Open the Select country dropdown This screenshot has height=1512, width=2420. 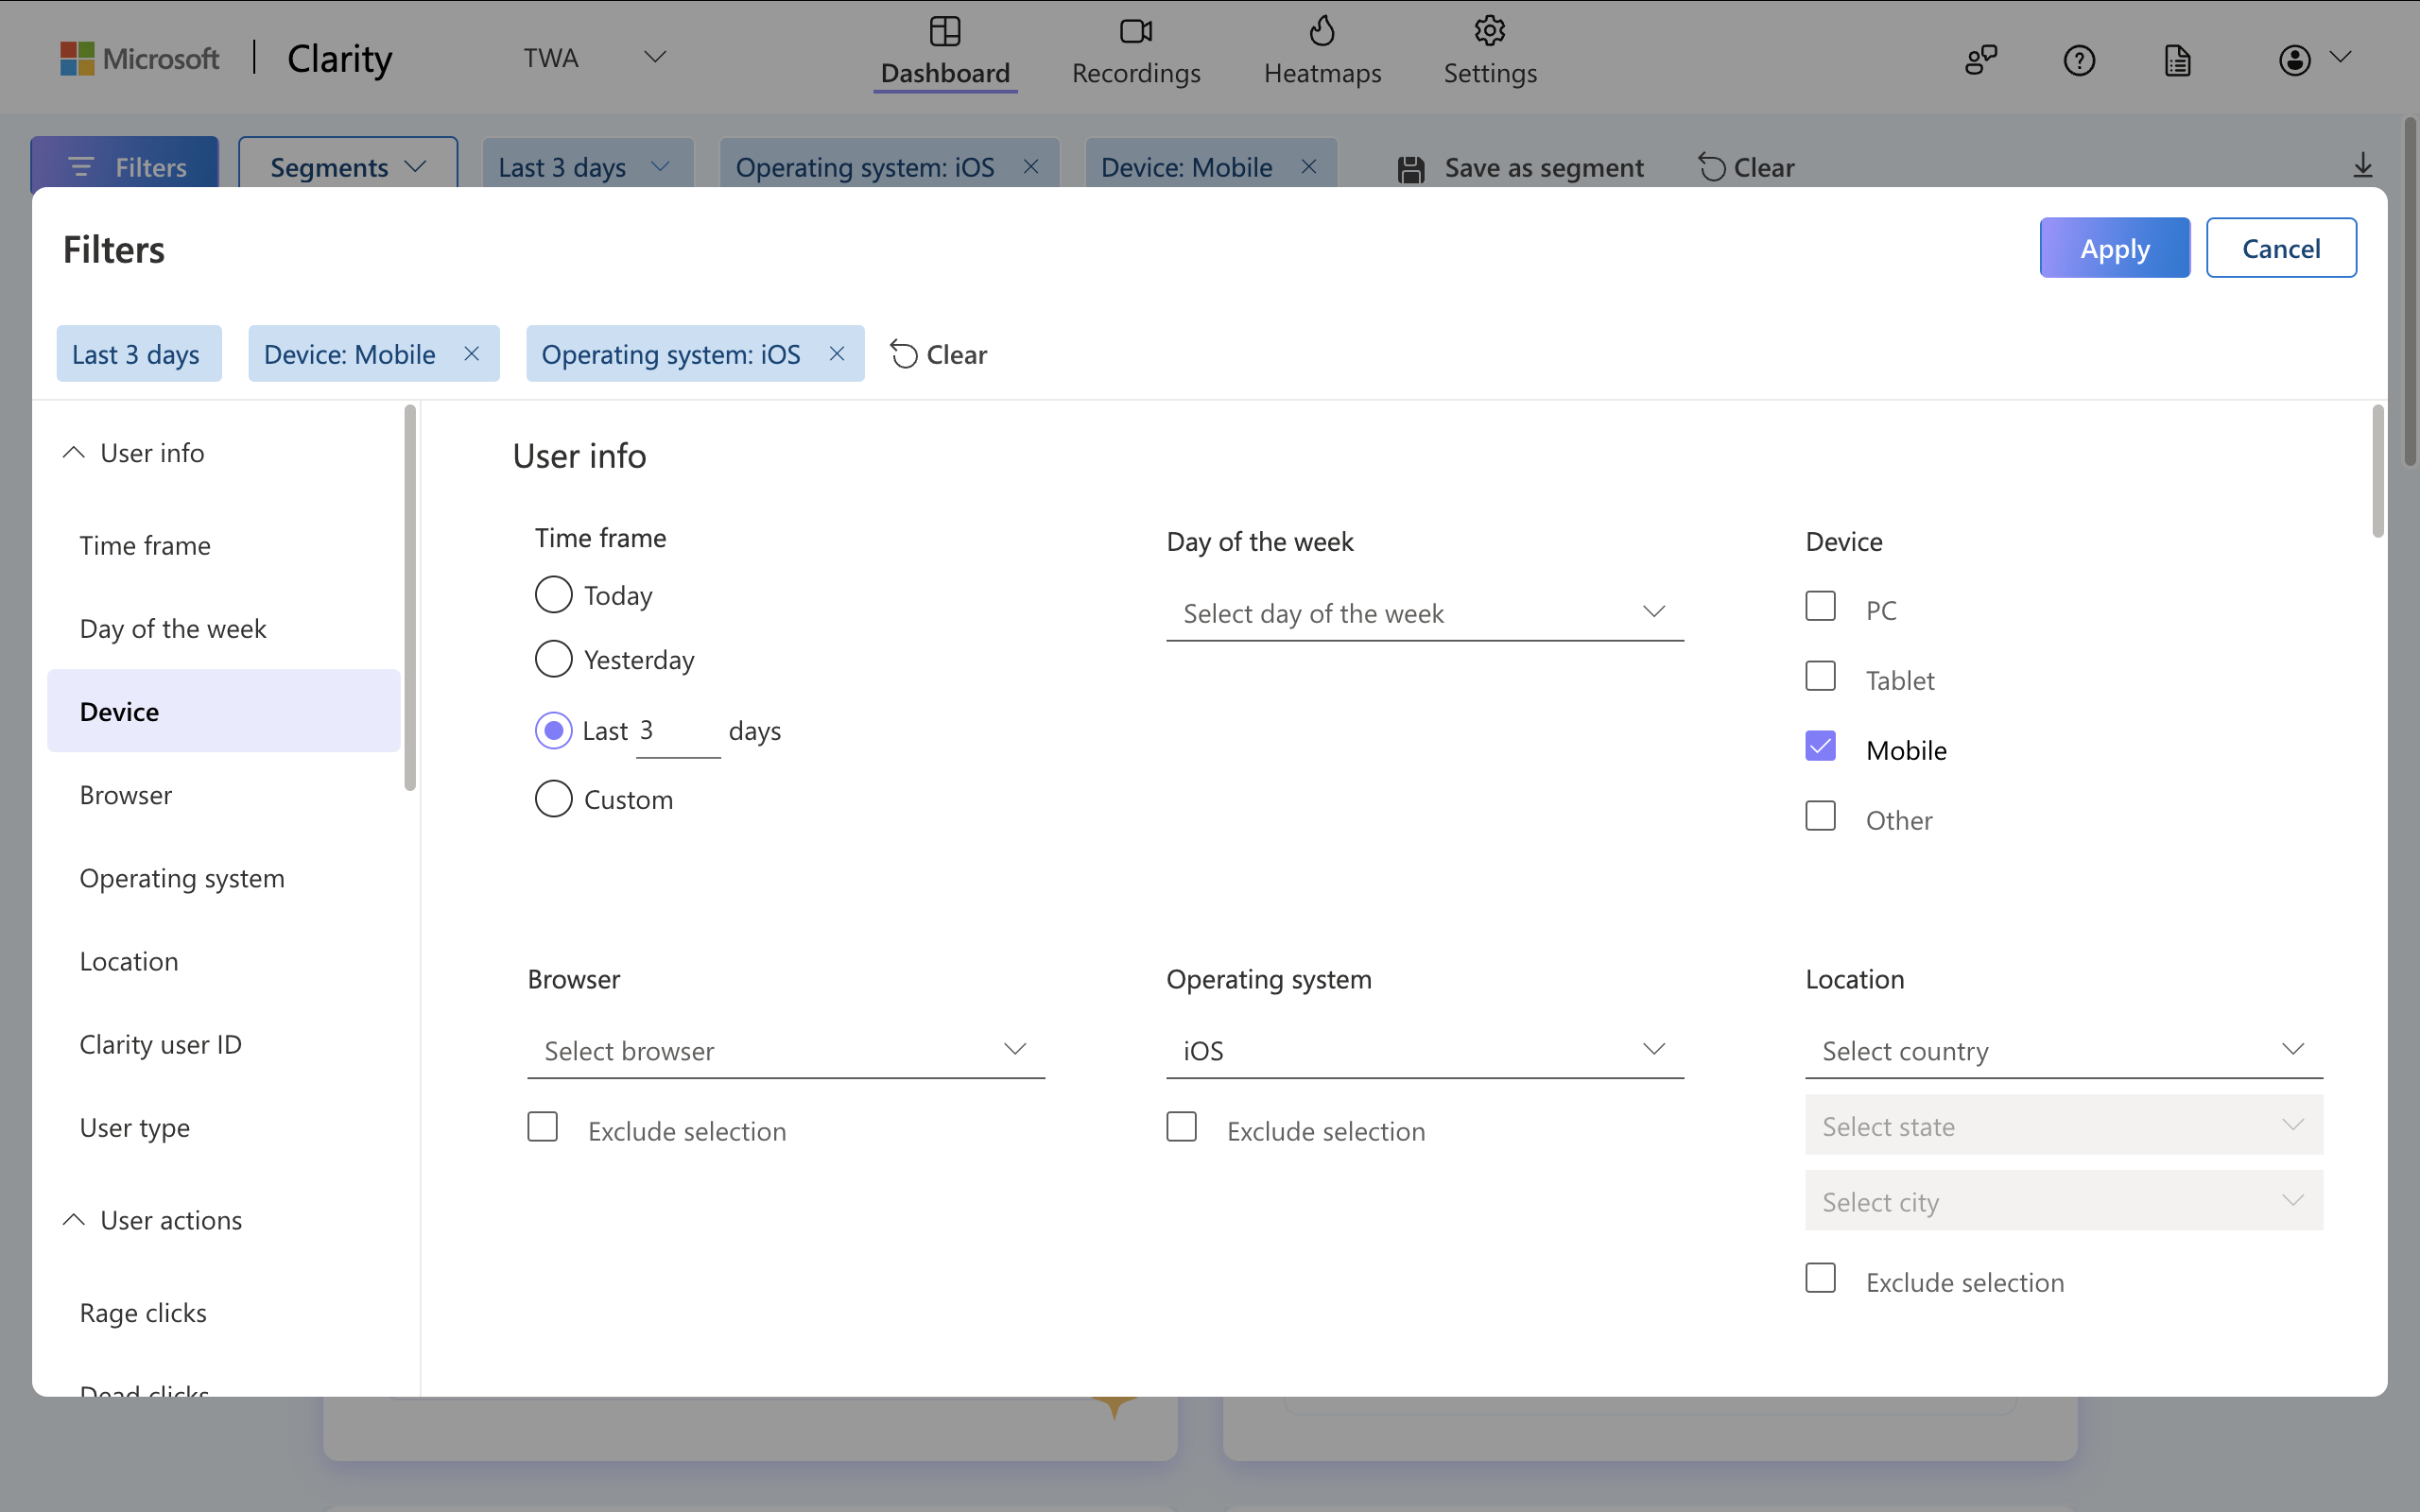(2064, 1050)
